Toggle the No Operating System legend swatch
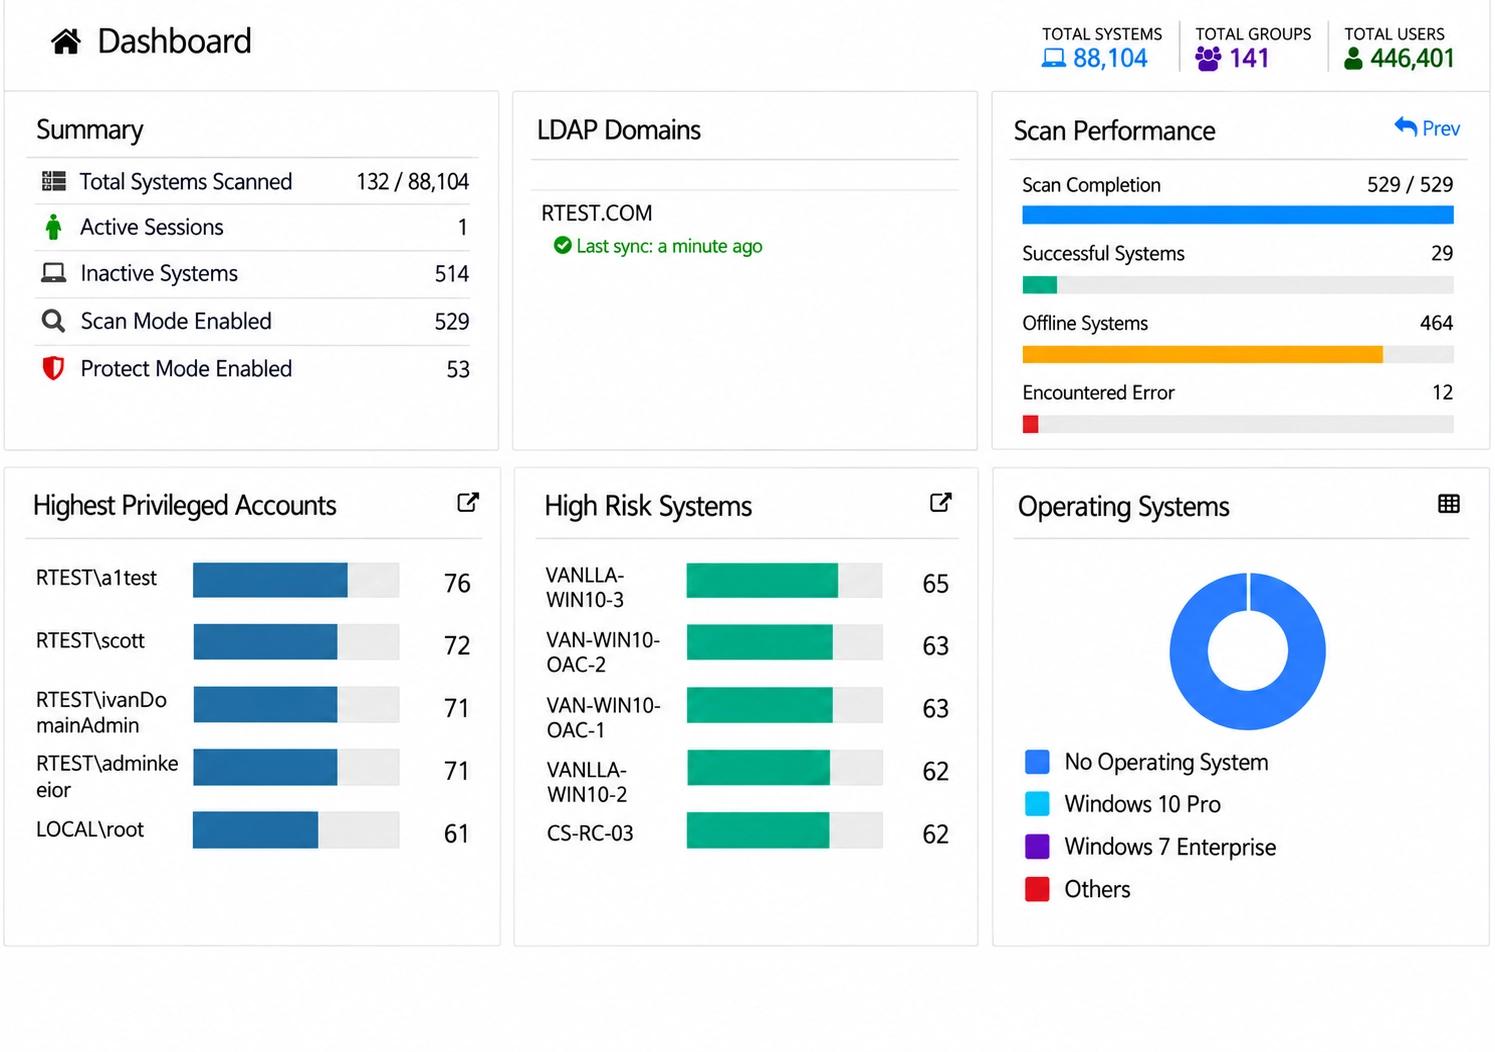Viewport: 1495px width, 1052px height. (1038, 762)
